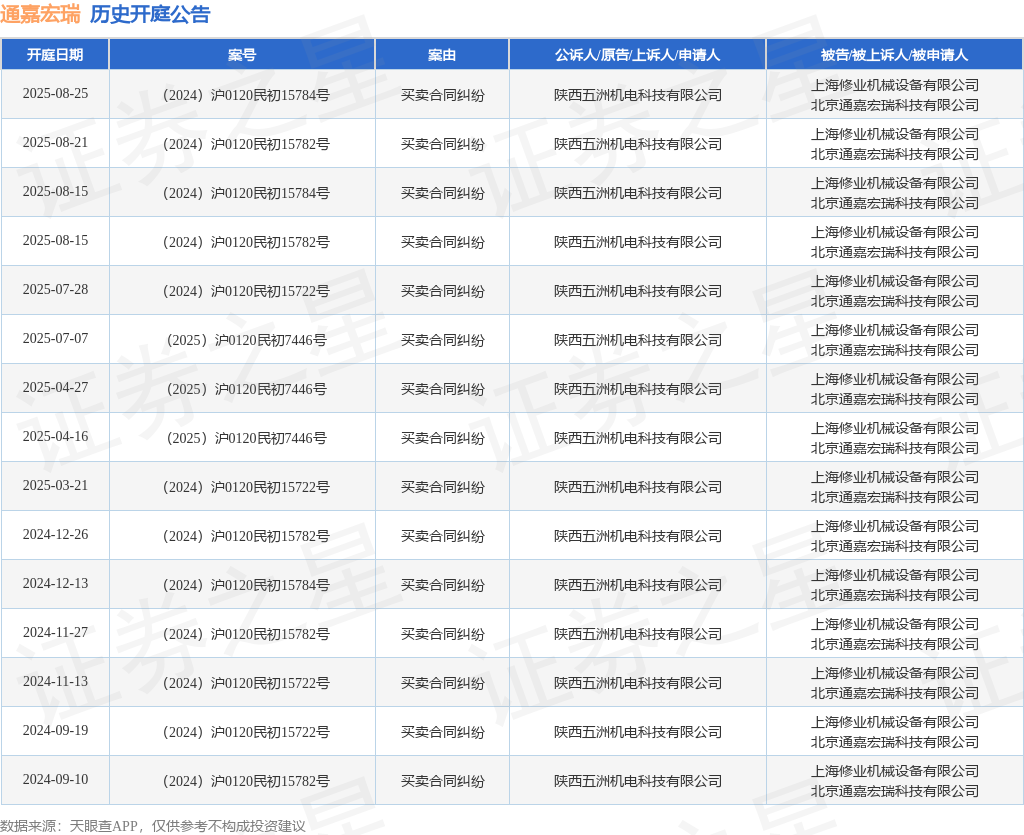Click 北京通嘉宏瑞科技有限公司 in the 2024-09-10 row
The width and height of the screenshot is (1024, 835).
(895, 791)
